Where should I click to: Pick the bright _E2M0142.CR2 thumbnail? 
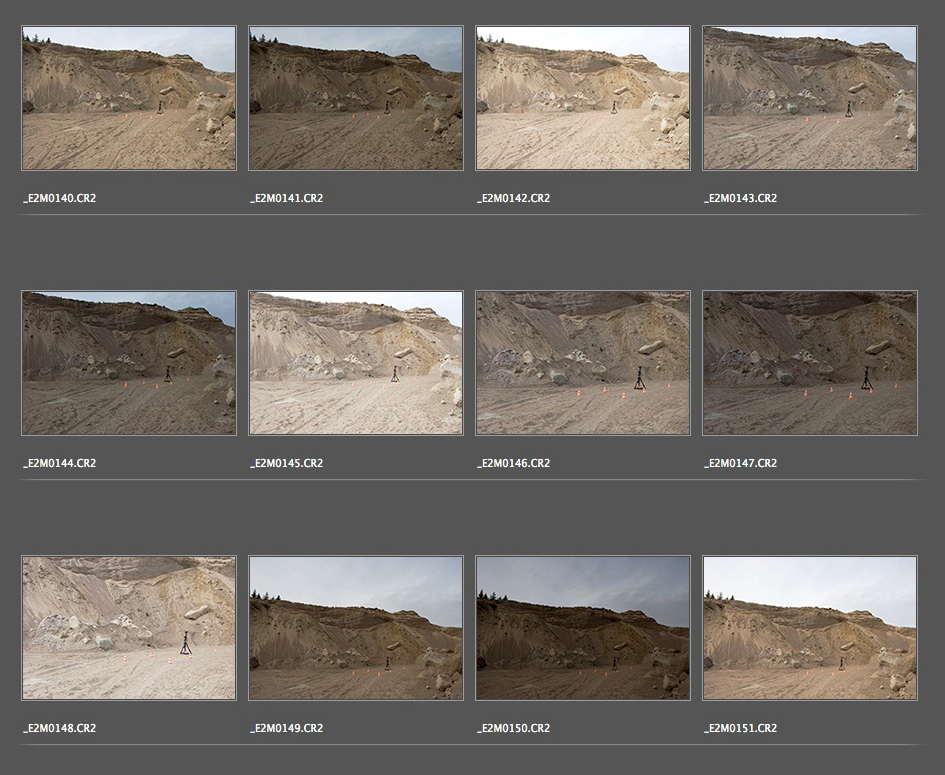(583, 98)
